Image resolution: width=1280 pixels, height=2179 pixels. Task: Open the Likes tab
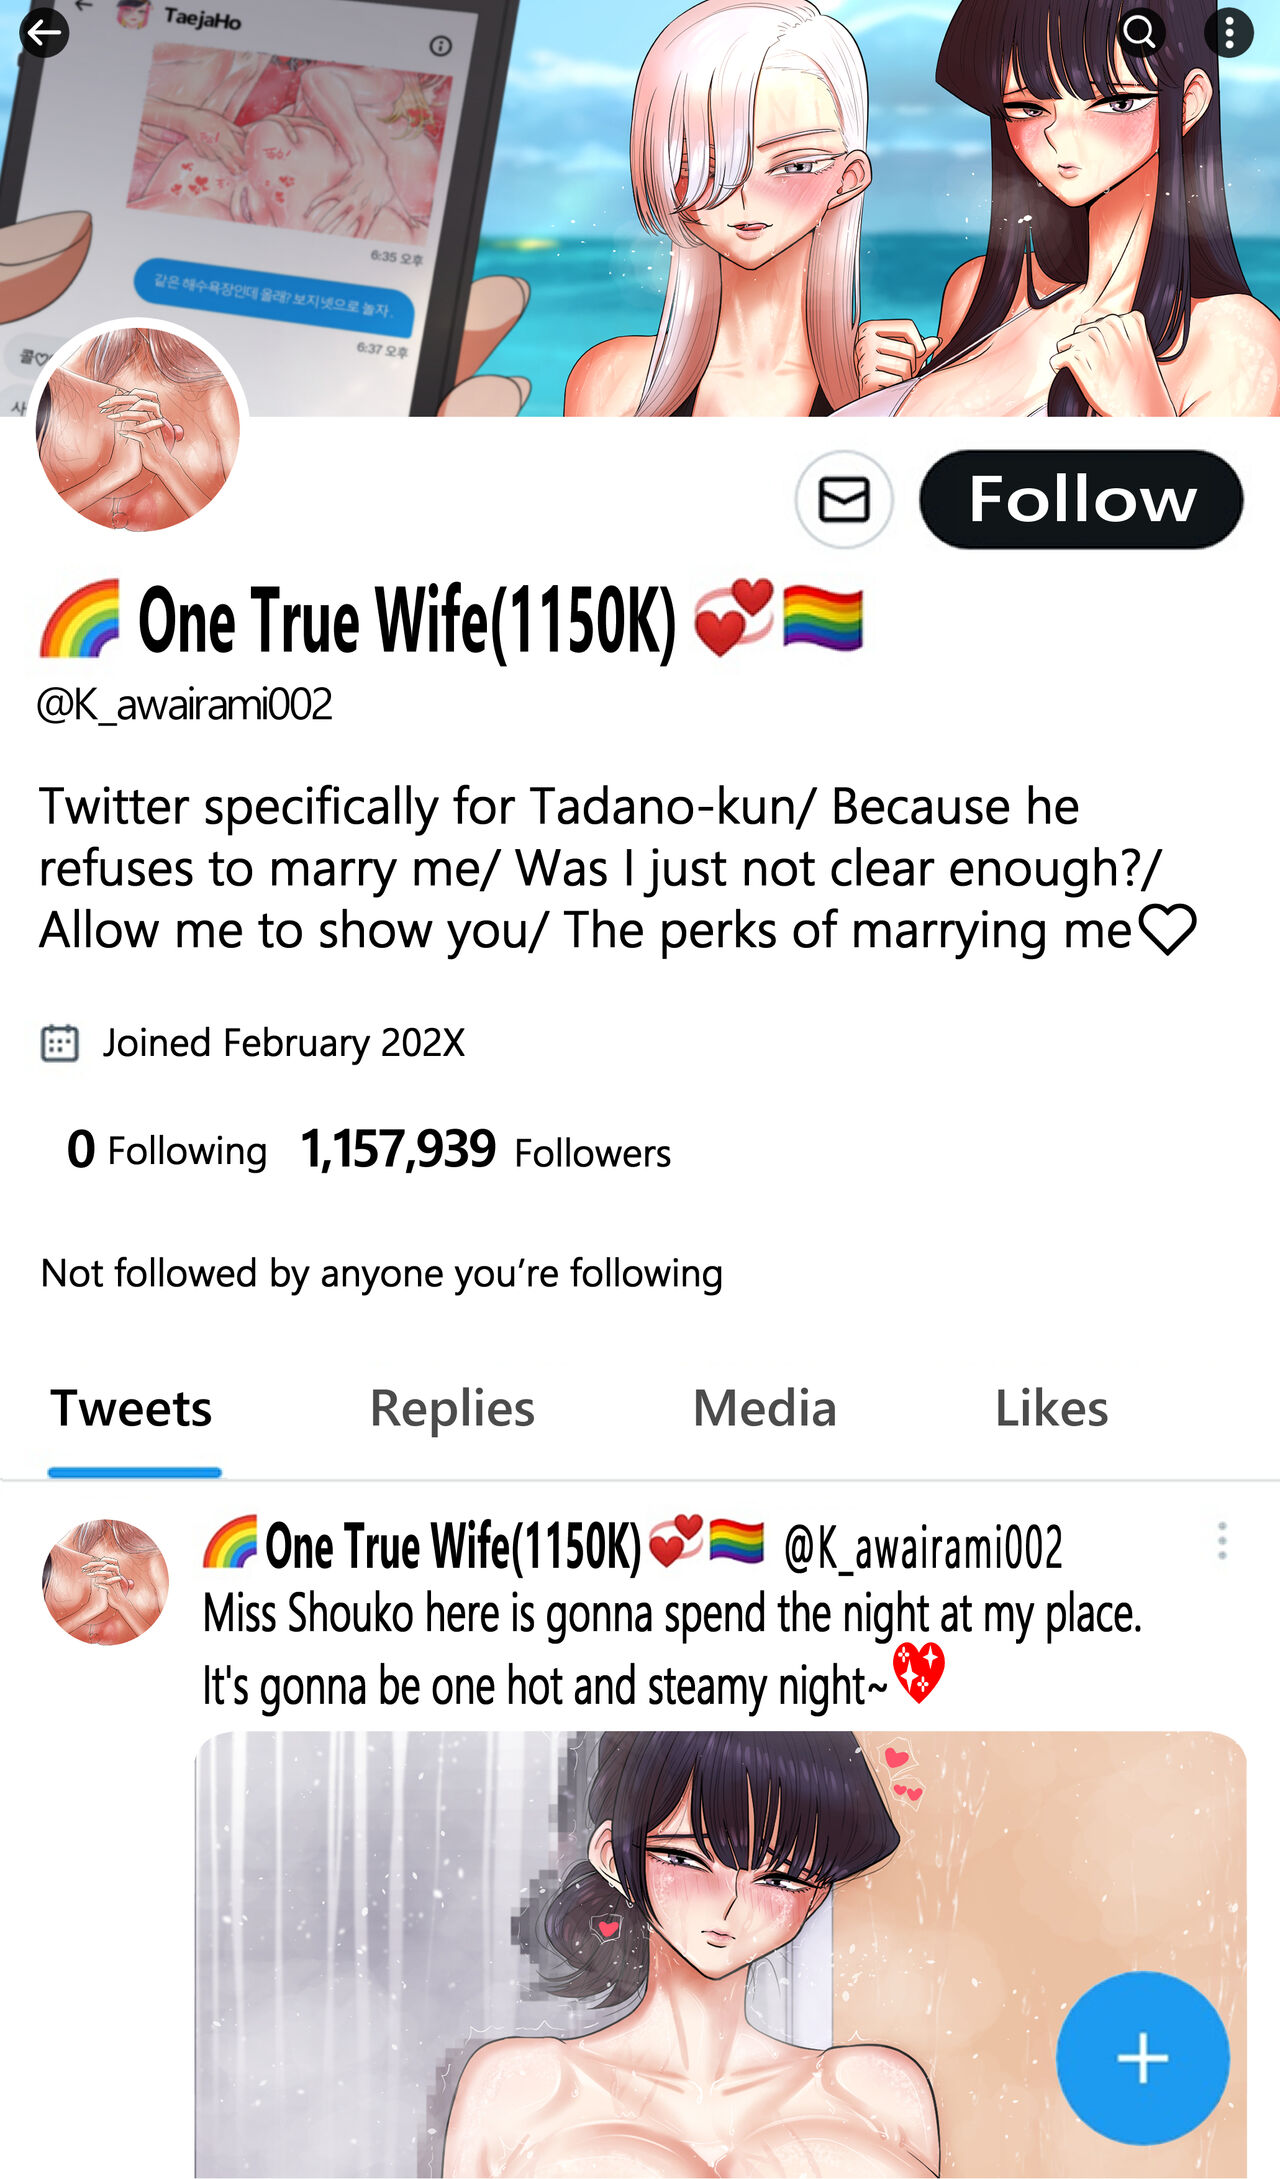pyautogui.click(x=1051, y=1408)
